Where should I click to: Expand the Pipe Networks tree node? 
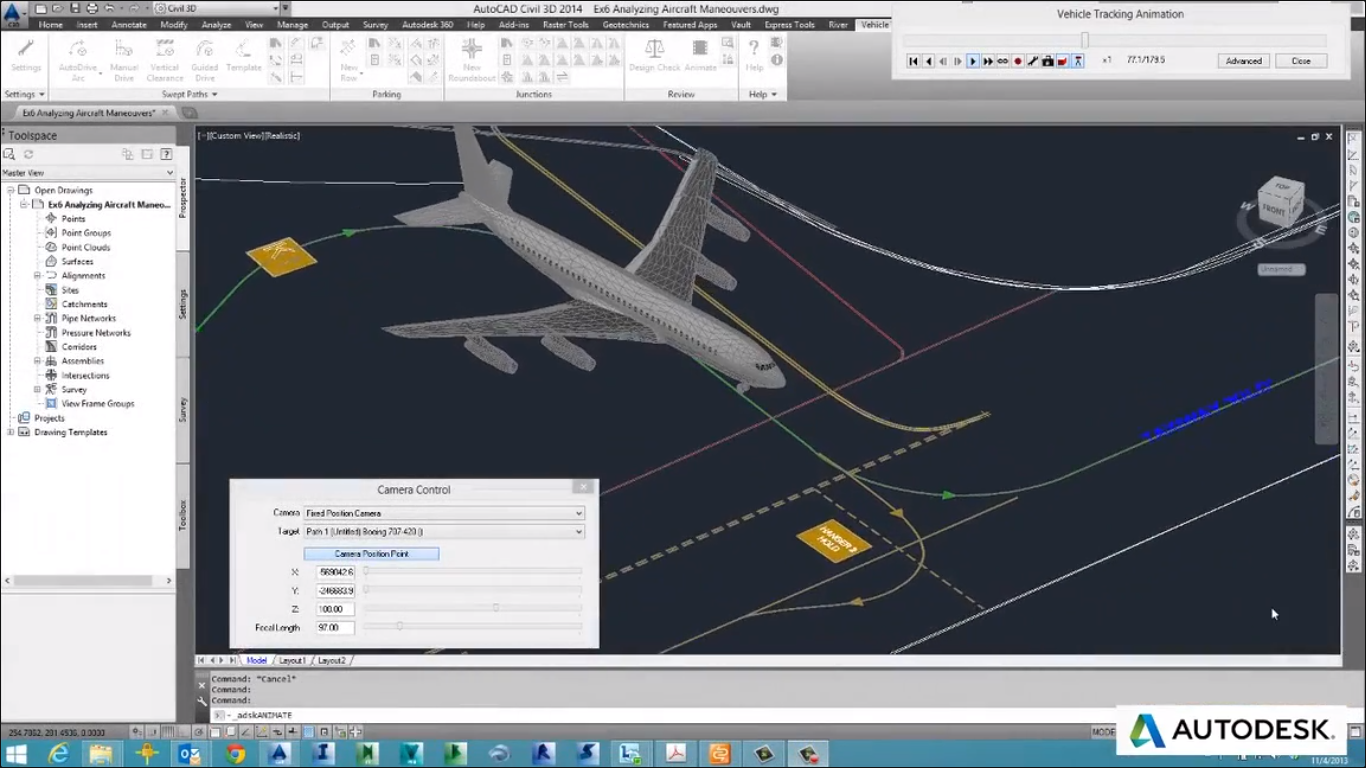click(38, 318)
